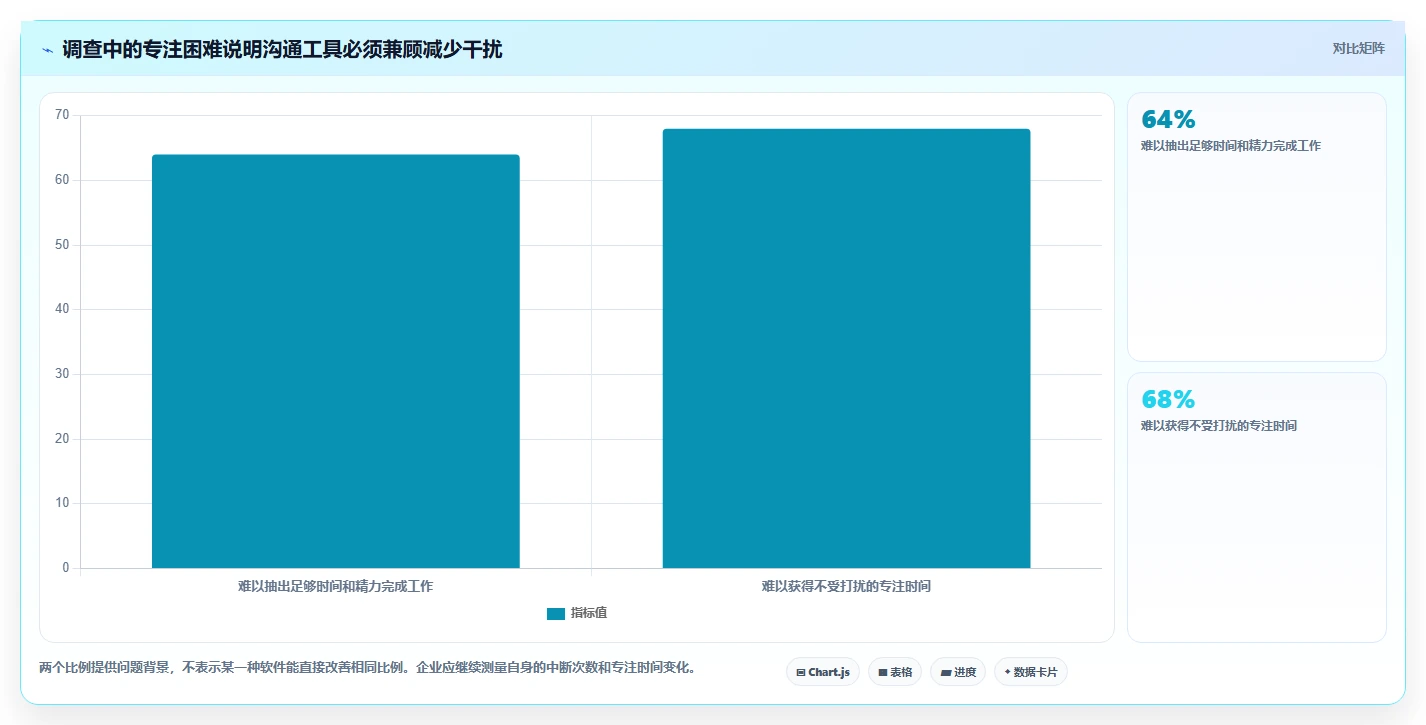
Task: Click the y-axis tick 40
Action: 62,309
